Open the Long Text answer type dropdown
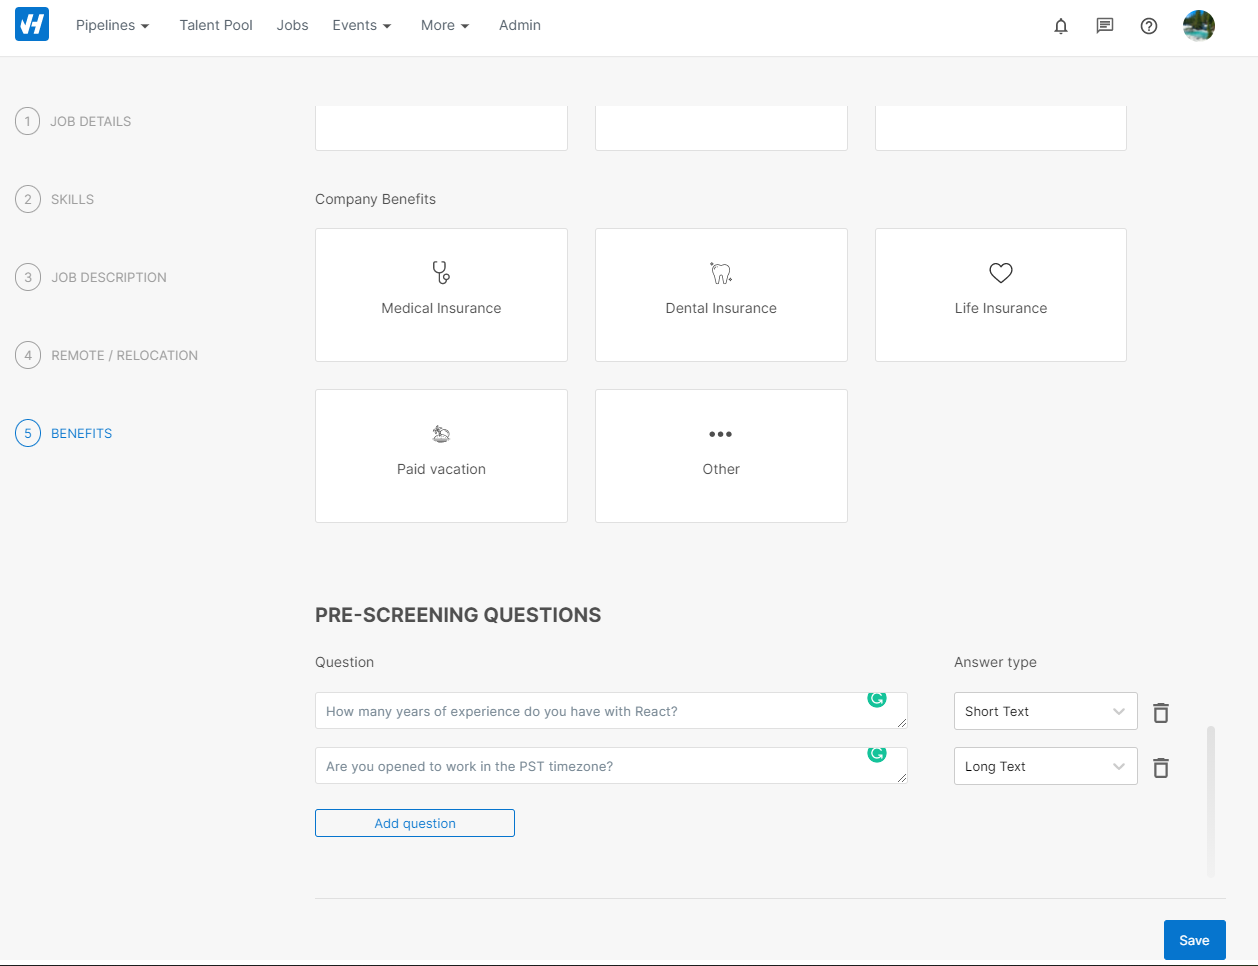 pyautogui.click(x=1045, y=766)
